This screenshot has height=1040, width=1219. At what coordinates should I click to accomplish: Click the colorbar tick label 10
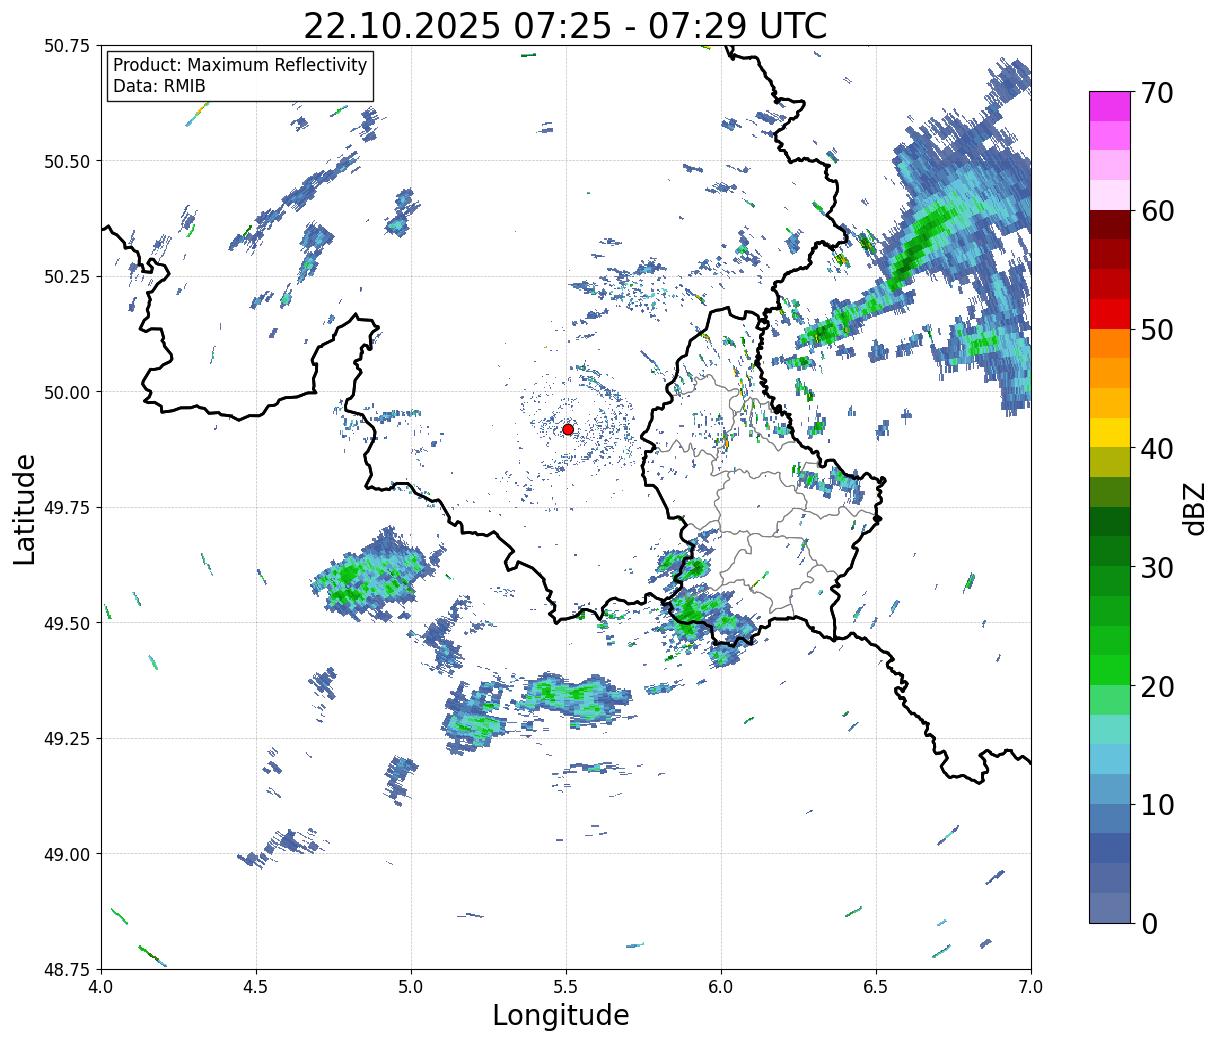[x=1156, y=804]
